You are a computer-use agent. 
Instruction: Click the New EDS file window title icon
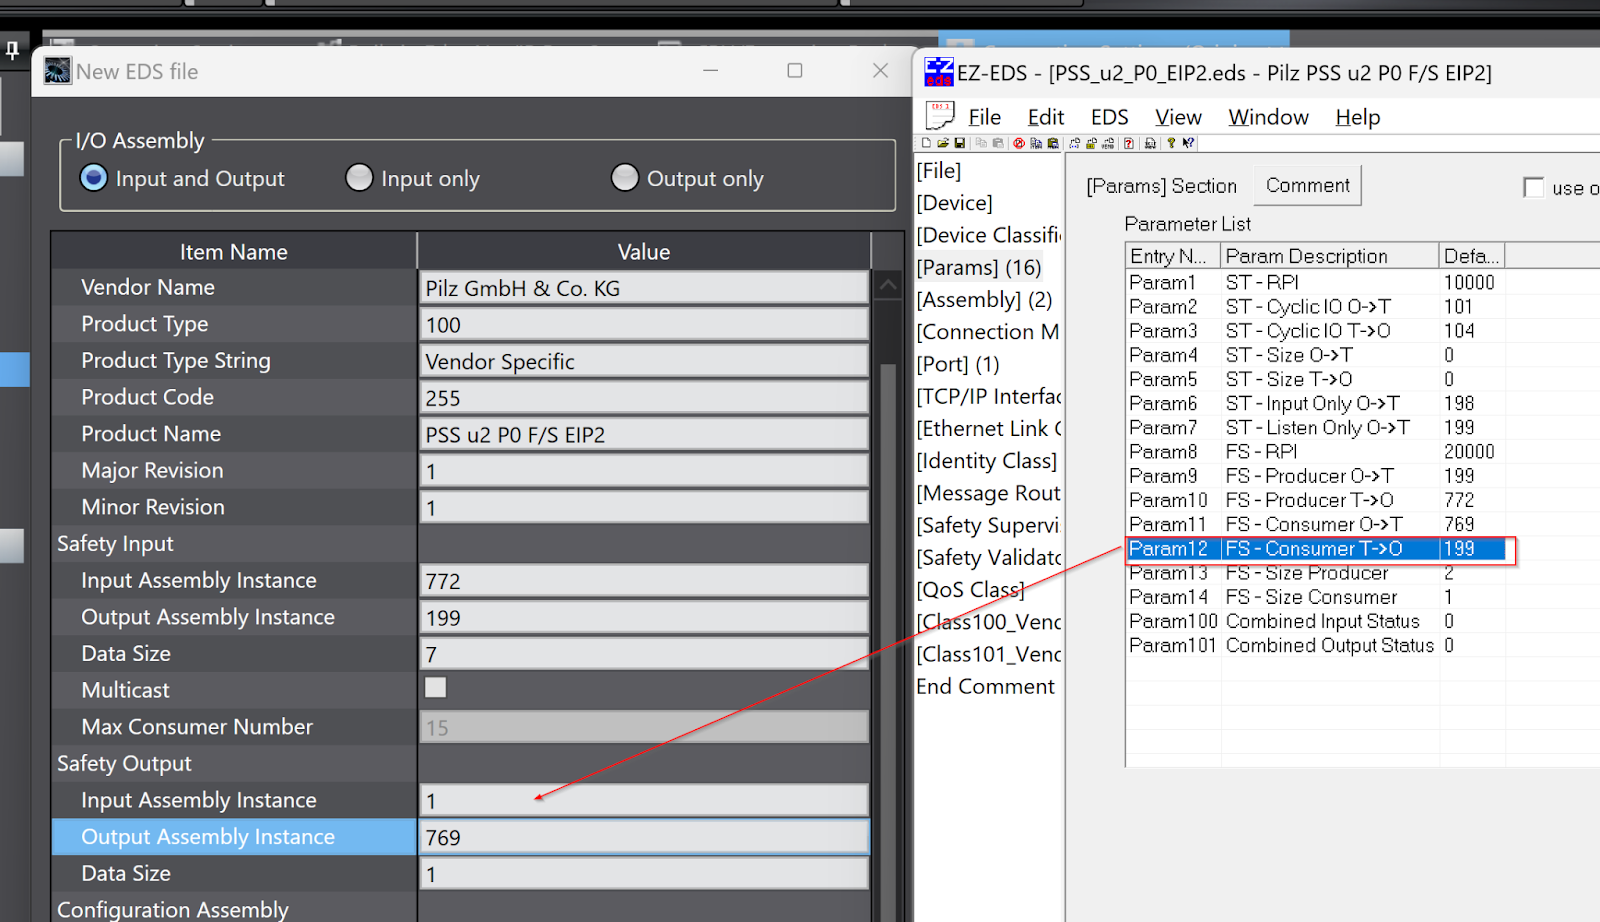click(x=58, y=71)
